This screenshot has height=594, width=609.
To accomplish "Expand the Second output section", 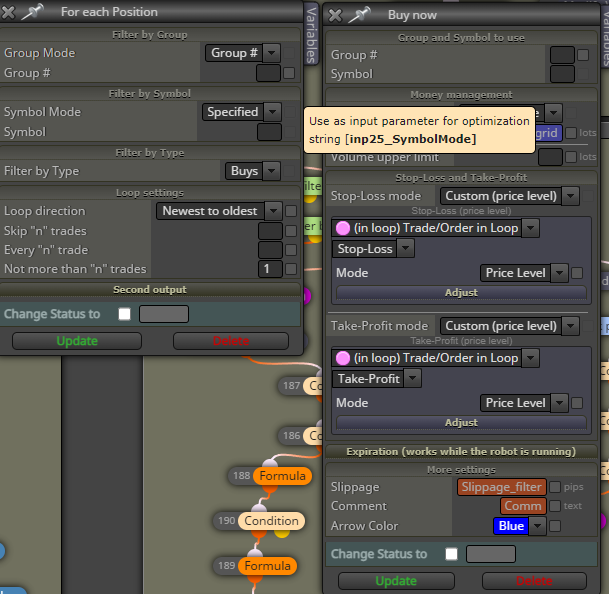I will click(150, 289).
